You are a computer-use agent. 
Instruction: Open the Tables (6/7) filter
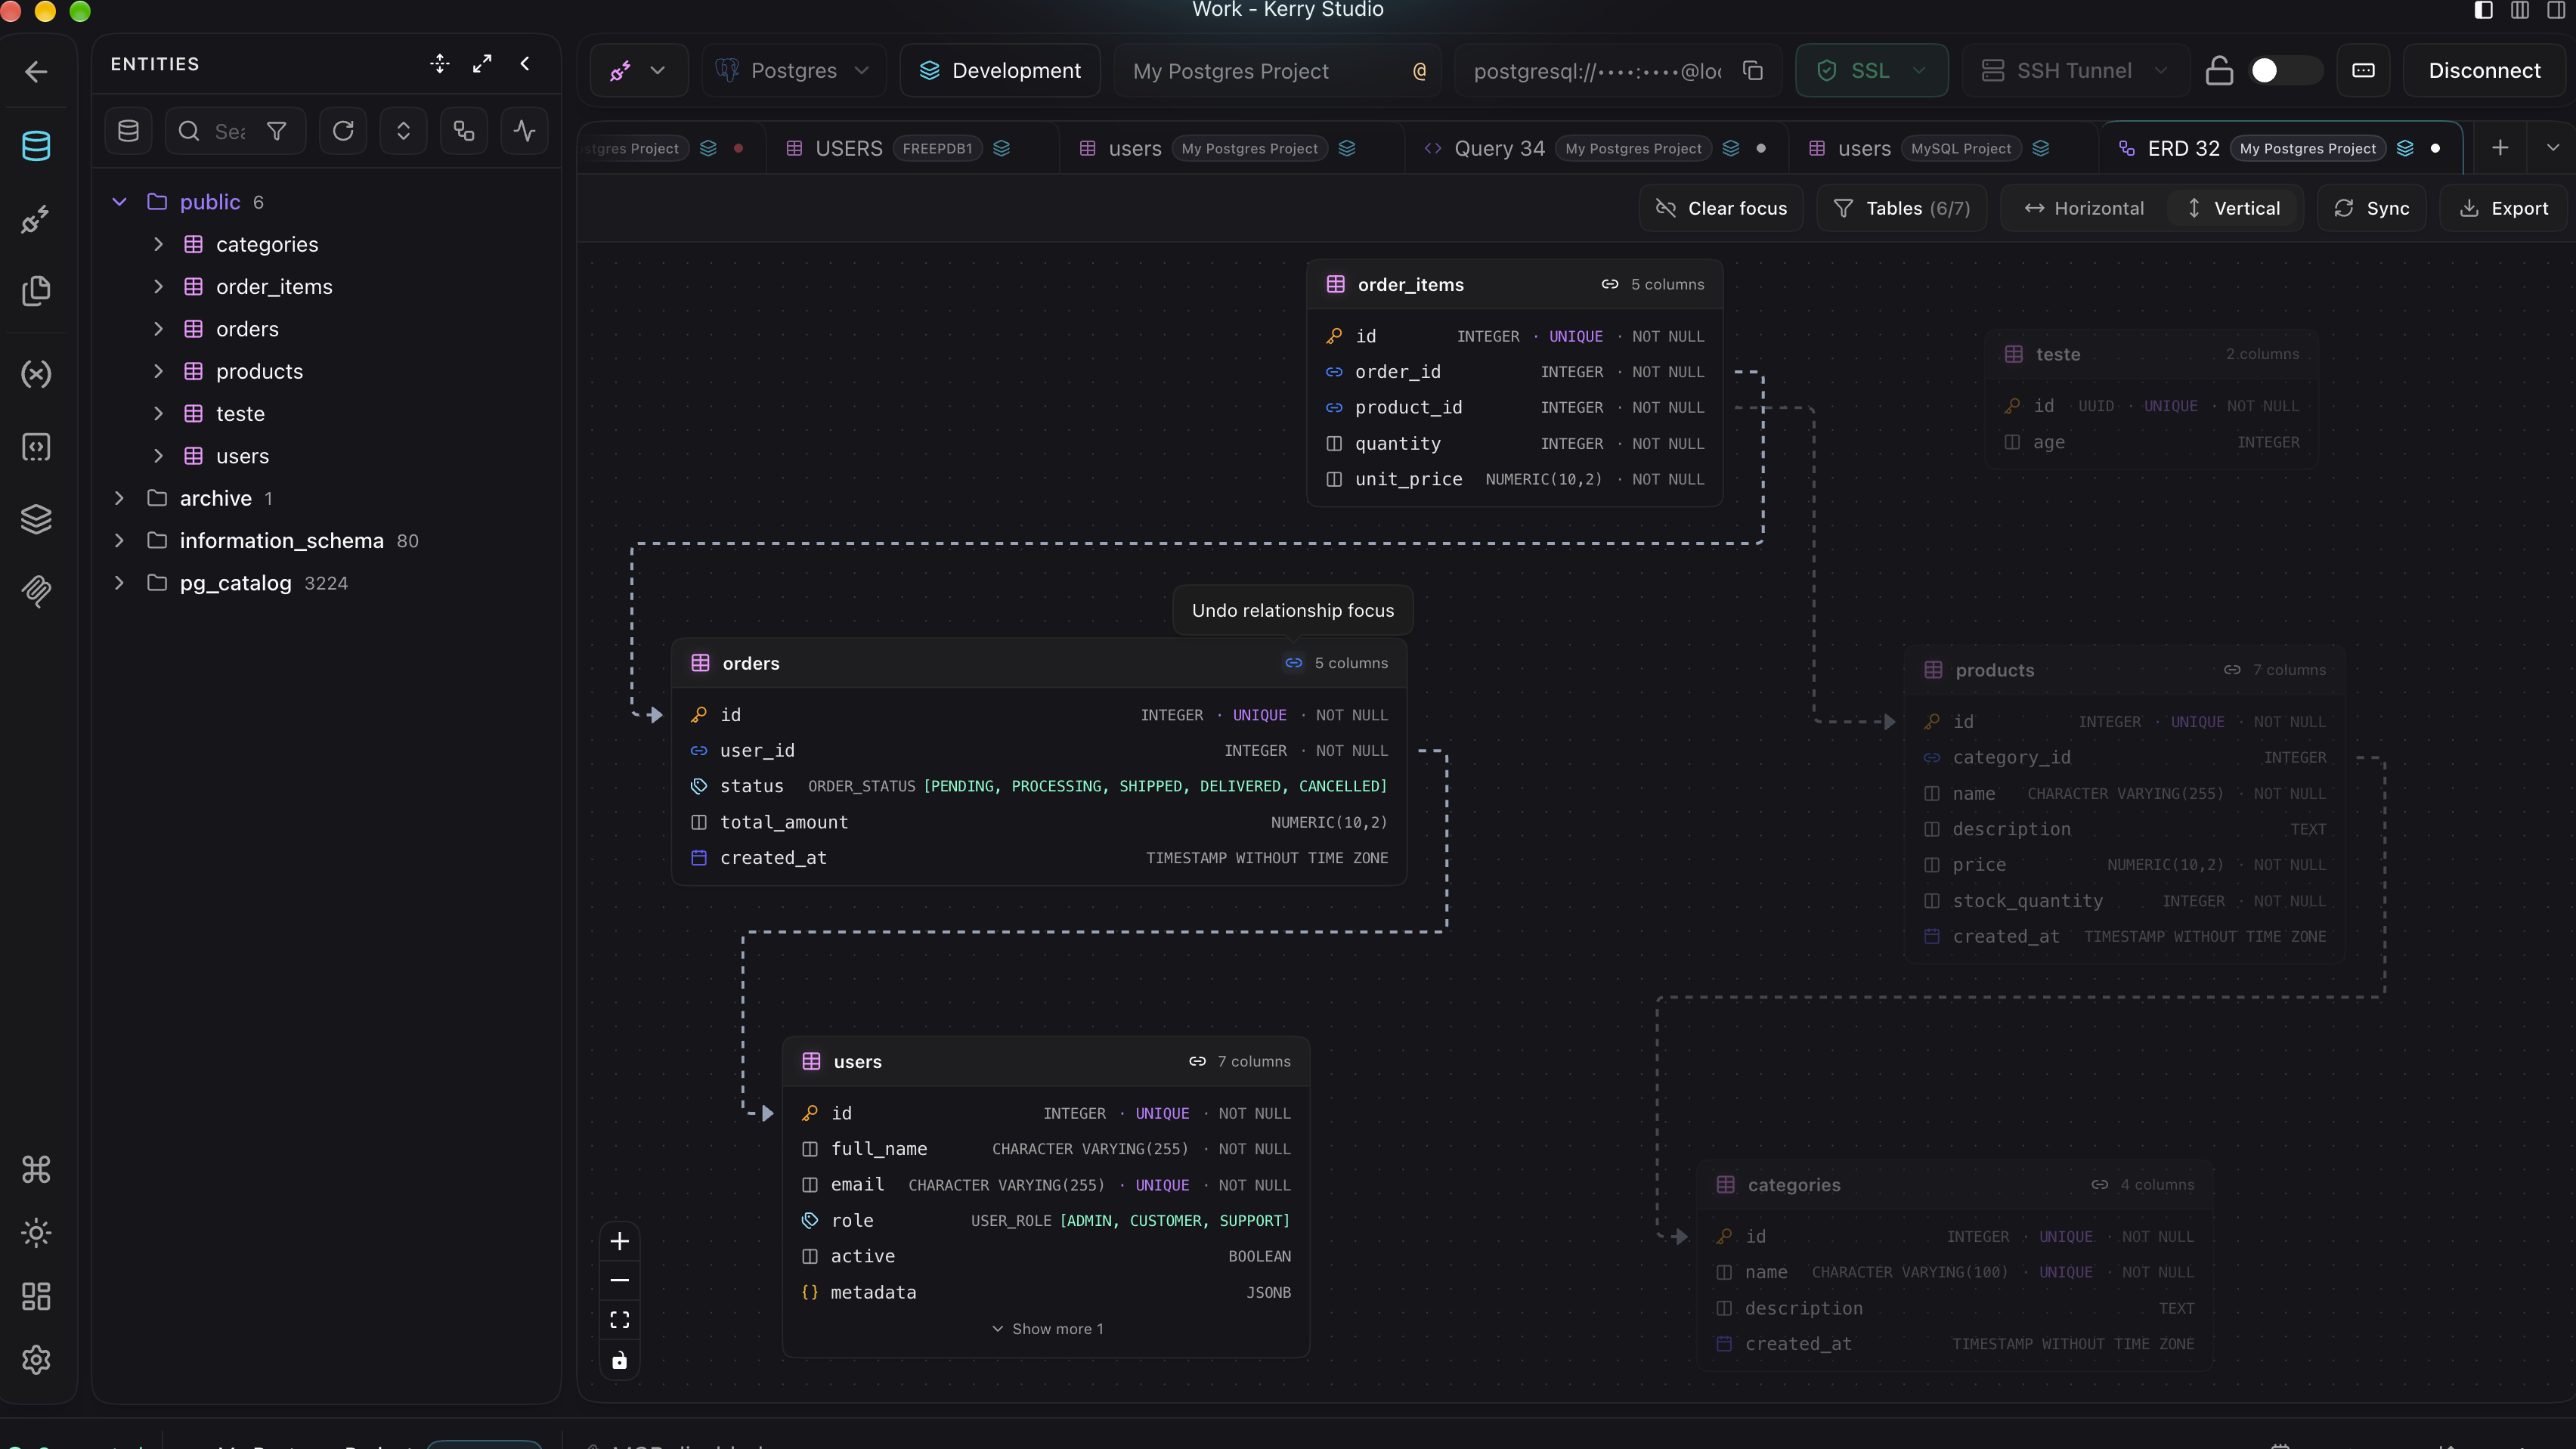click(1902, 208)
